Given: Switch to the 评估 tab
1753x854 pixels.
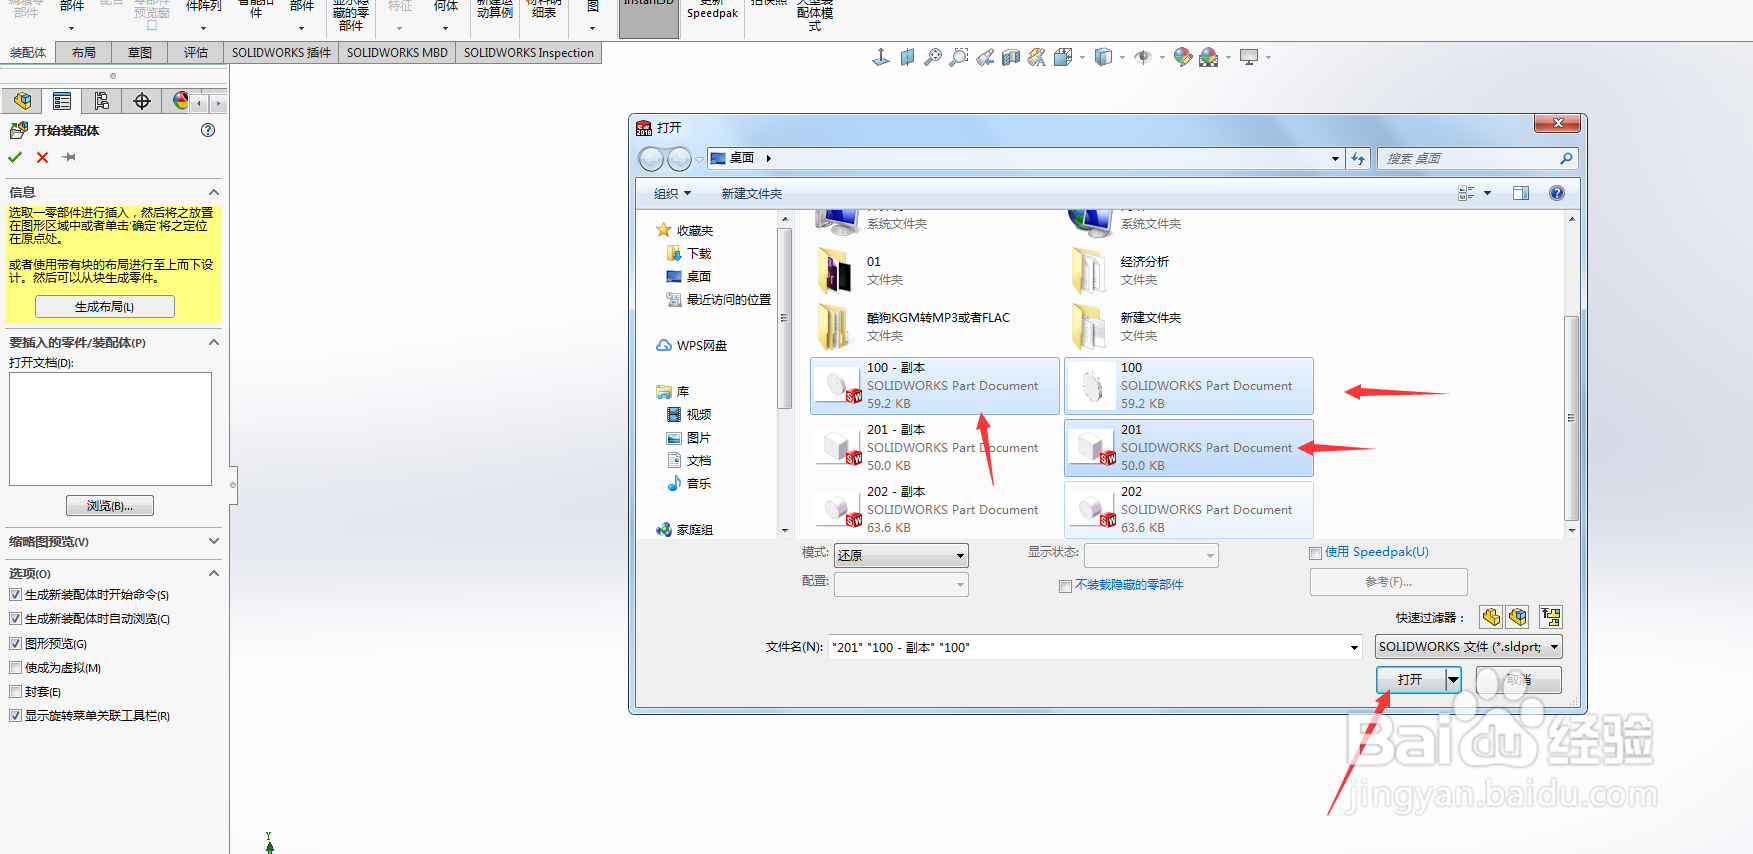Looking at the screenshot, I should (x=196, y=53).
